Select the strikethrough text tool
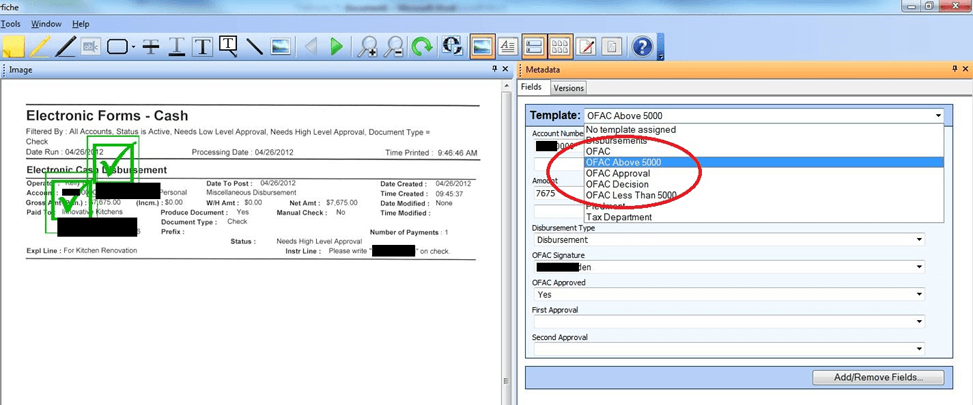The width and height of the screenshot is (973, 405). tap(151, 47)
